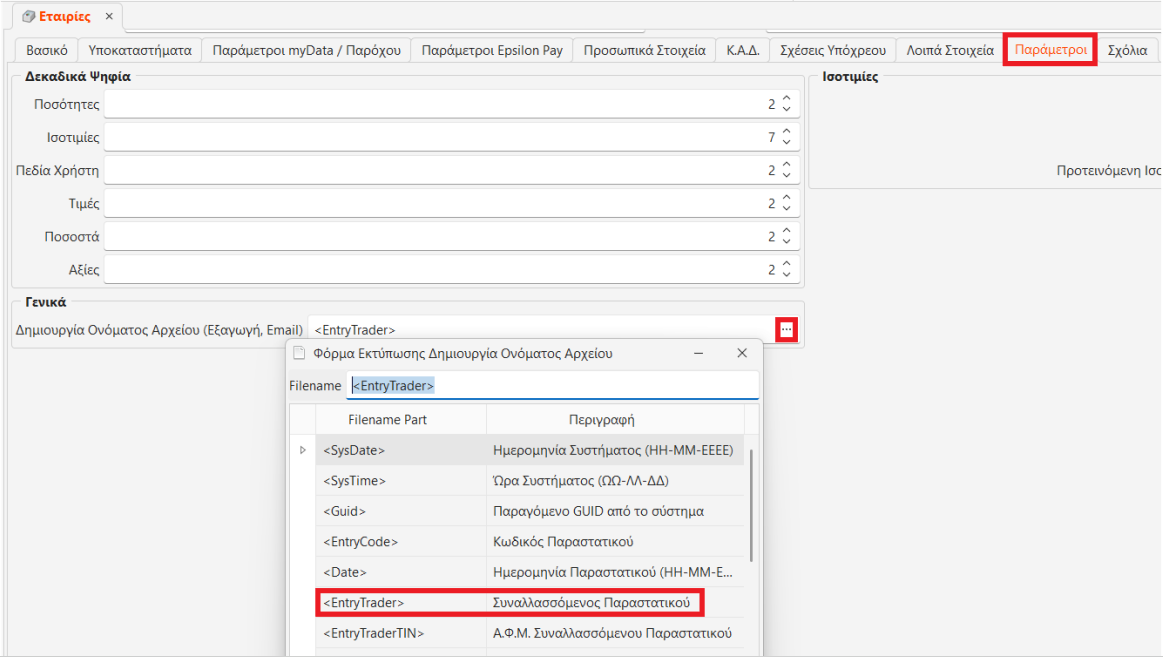The height and width of the screenshot is (657, 1163).
Task: Close the Εταιρίες document tab
Action: click(x=109, y=16)
